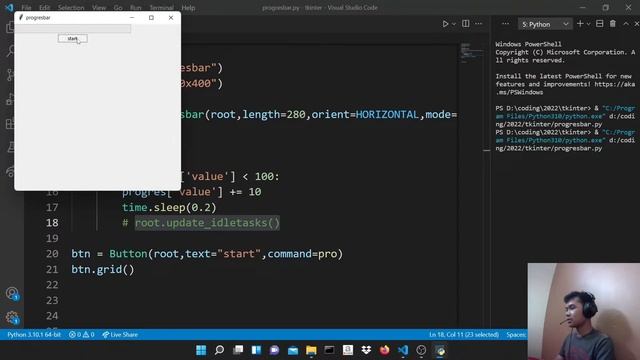Viewport: 640px width, 360px height.
Task: Click the time.sleep(0.2) code line
Action: (x=169, y=207)
